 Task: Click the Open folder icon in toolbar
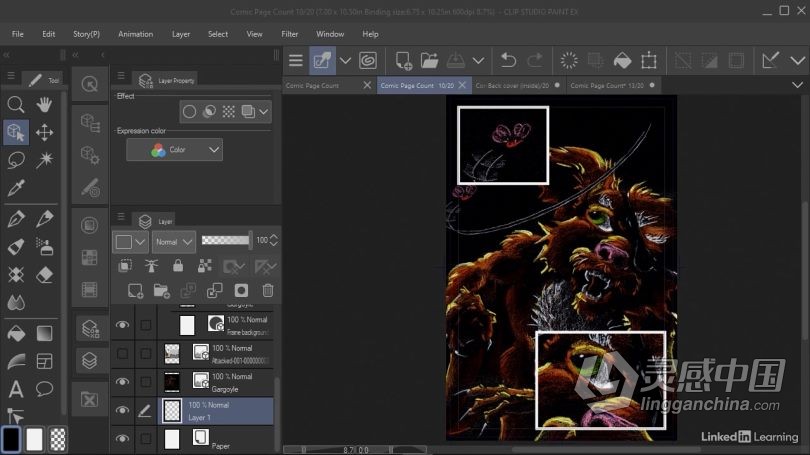(x=429, y=61)
